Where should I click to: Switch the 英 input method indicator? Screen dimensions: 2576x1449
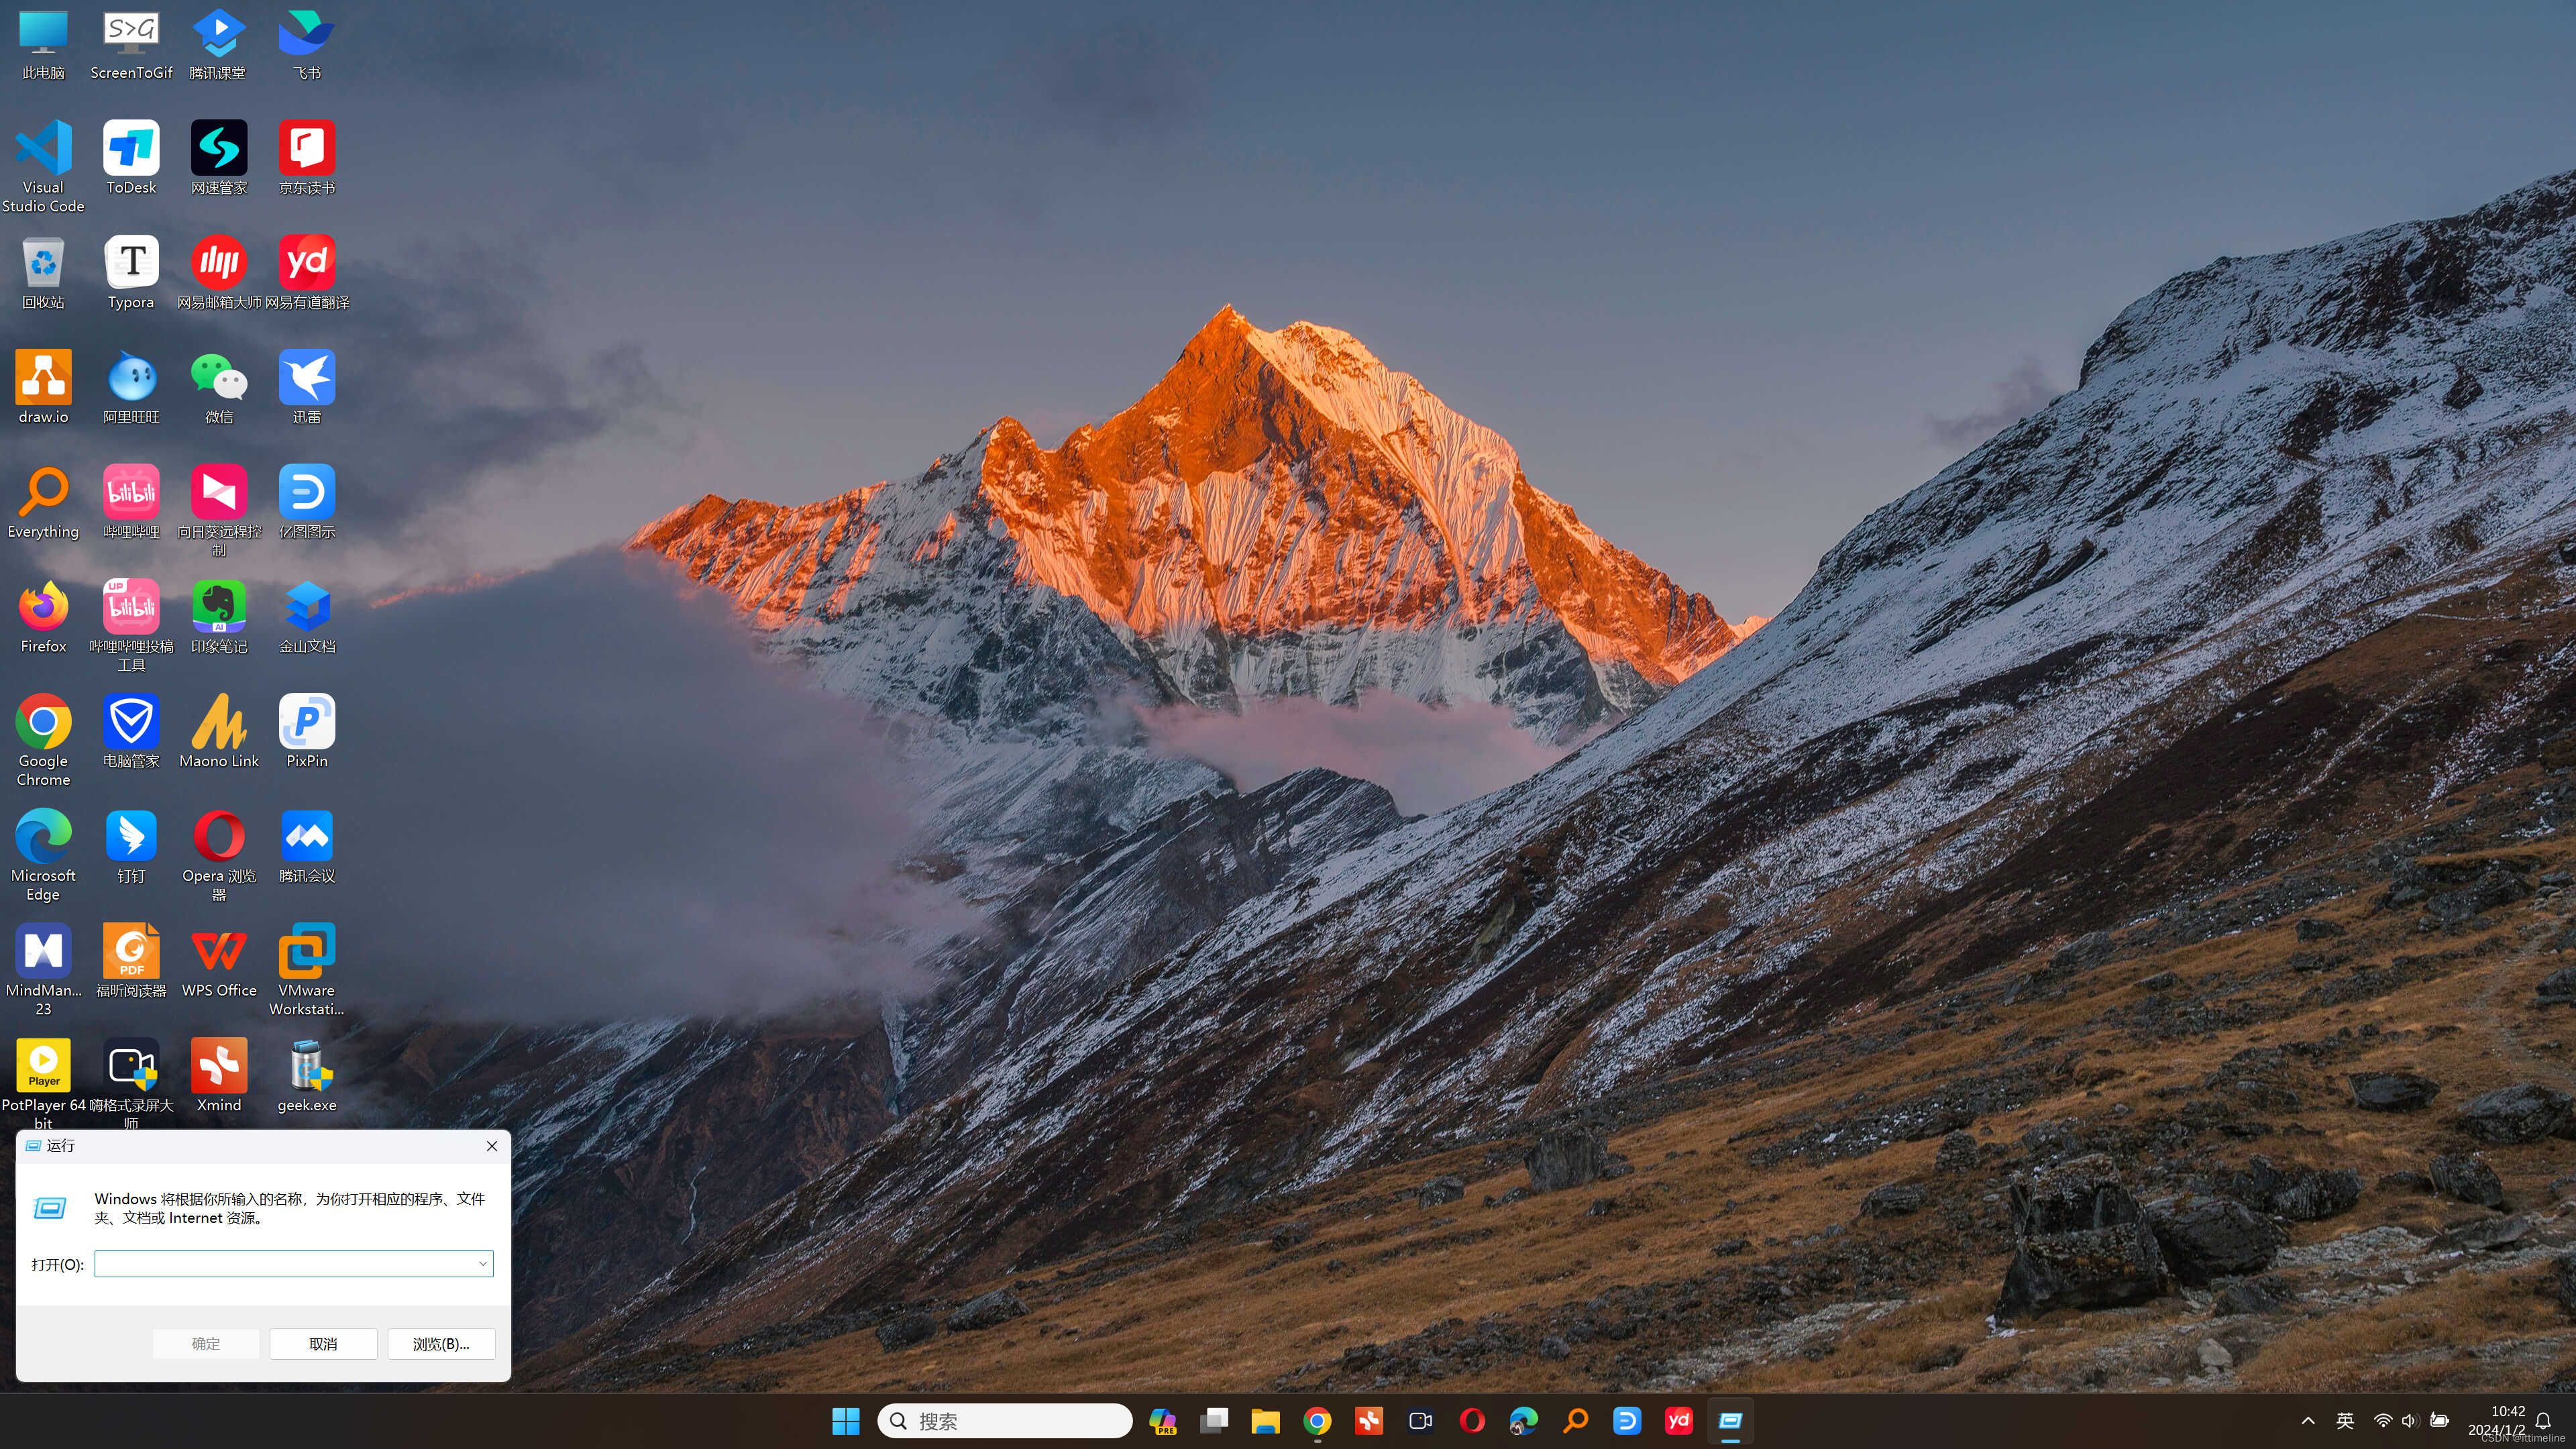2345,1421
